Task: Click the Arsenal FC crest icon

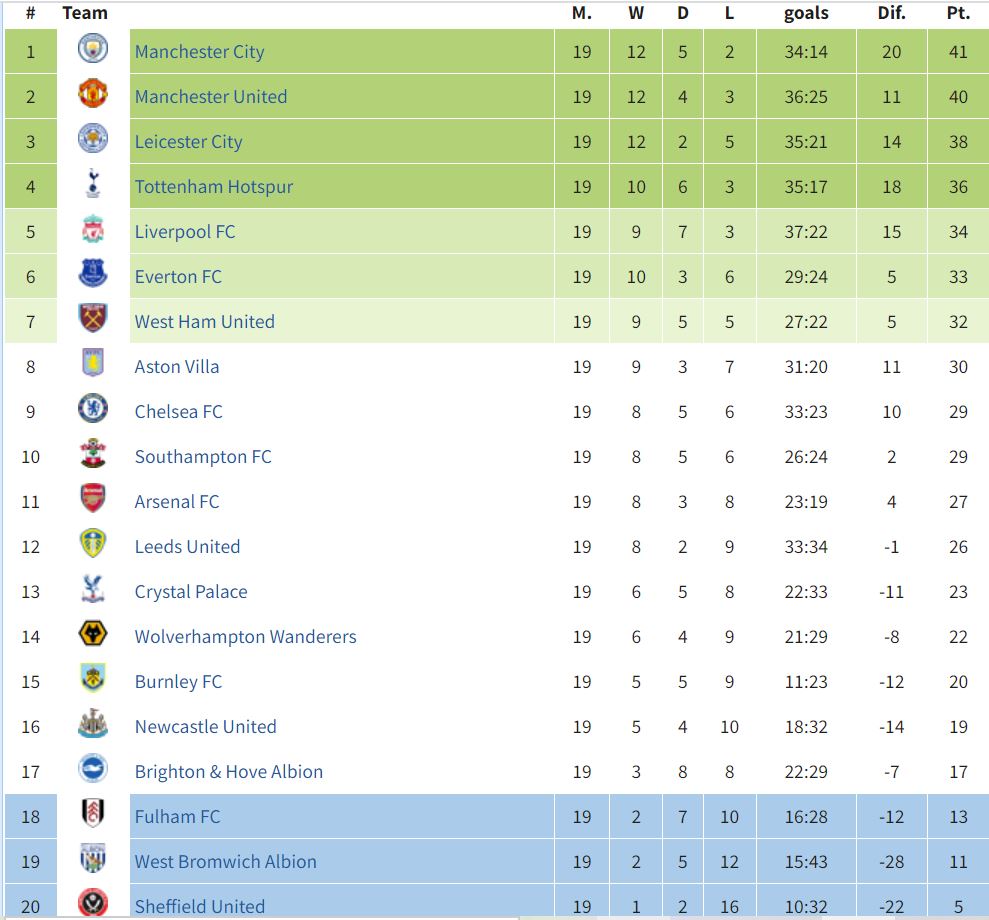Action: [x=93, y=498]
